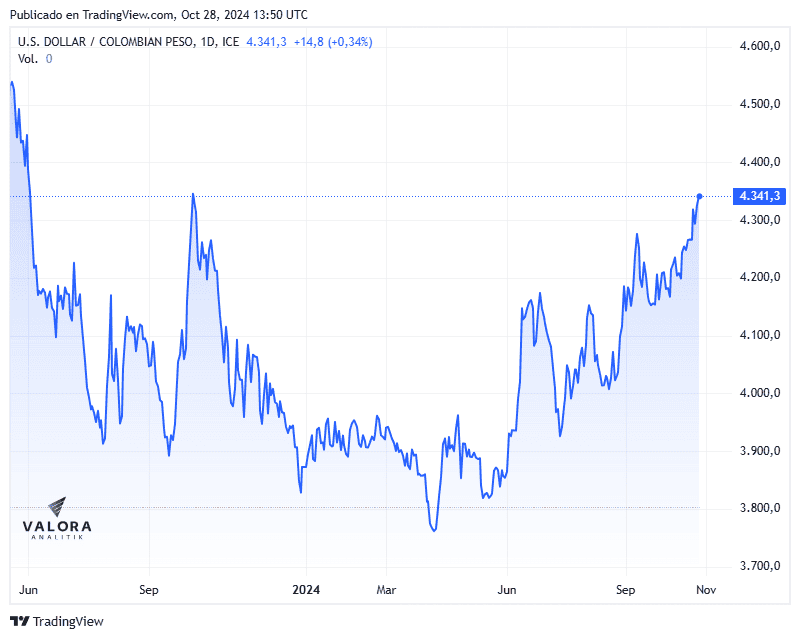This screenshot has width=800, height=639.
Task: Click the 4.200,0 price axis label
Action: pyautogui.click(x=760, y=277)
